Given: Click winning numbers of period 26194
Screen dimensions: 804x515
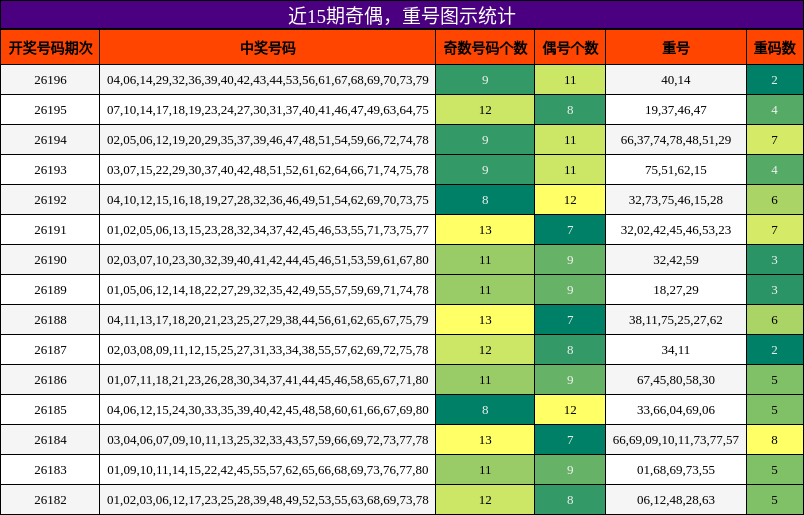Looking at the screenshot, I should click(268, 140).
